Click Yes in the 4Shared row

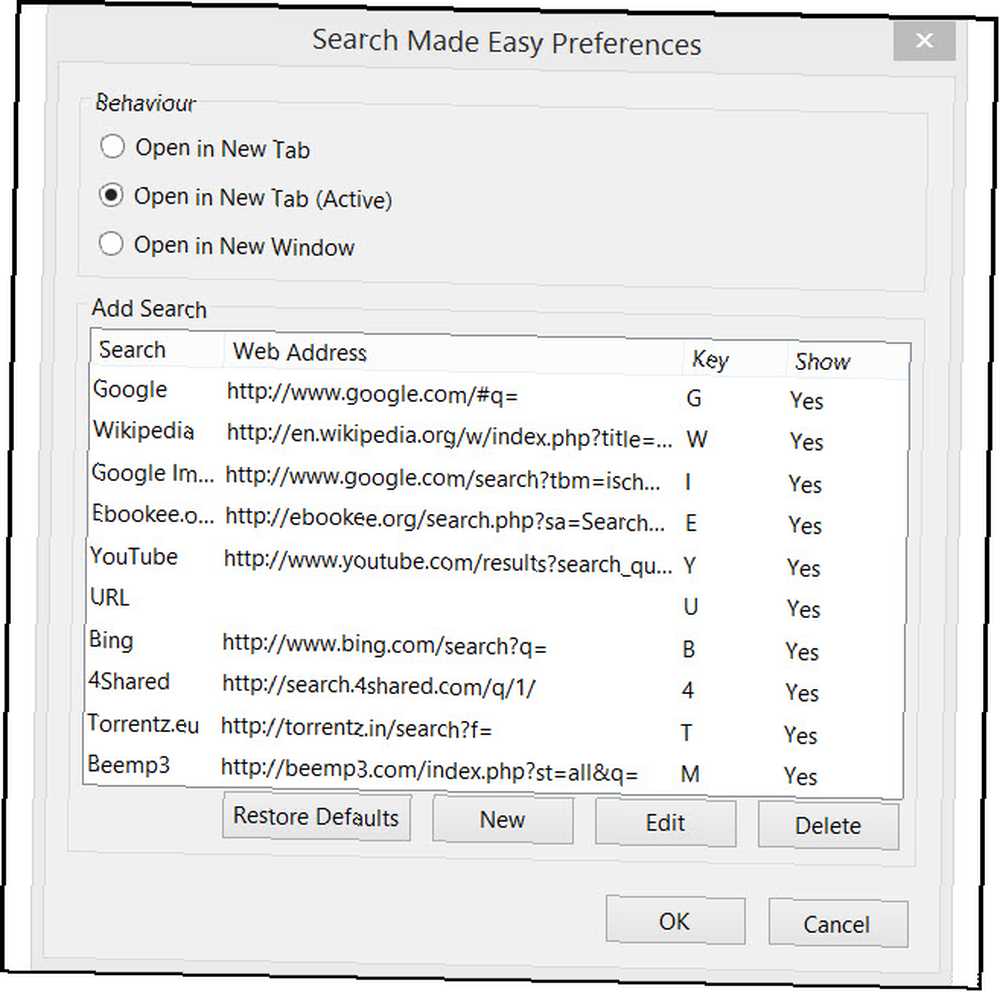pos(802,692)
